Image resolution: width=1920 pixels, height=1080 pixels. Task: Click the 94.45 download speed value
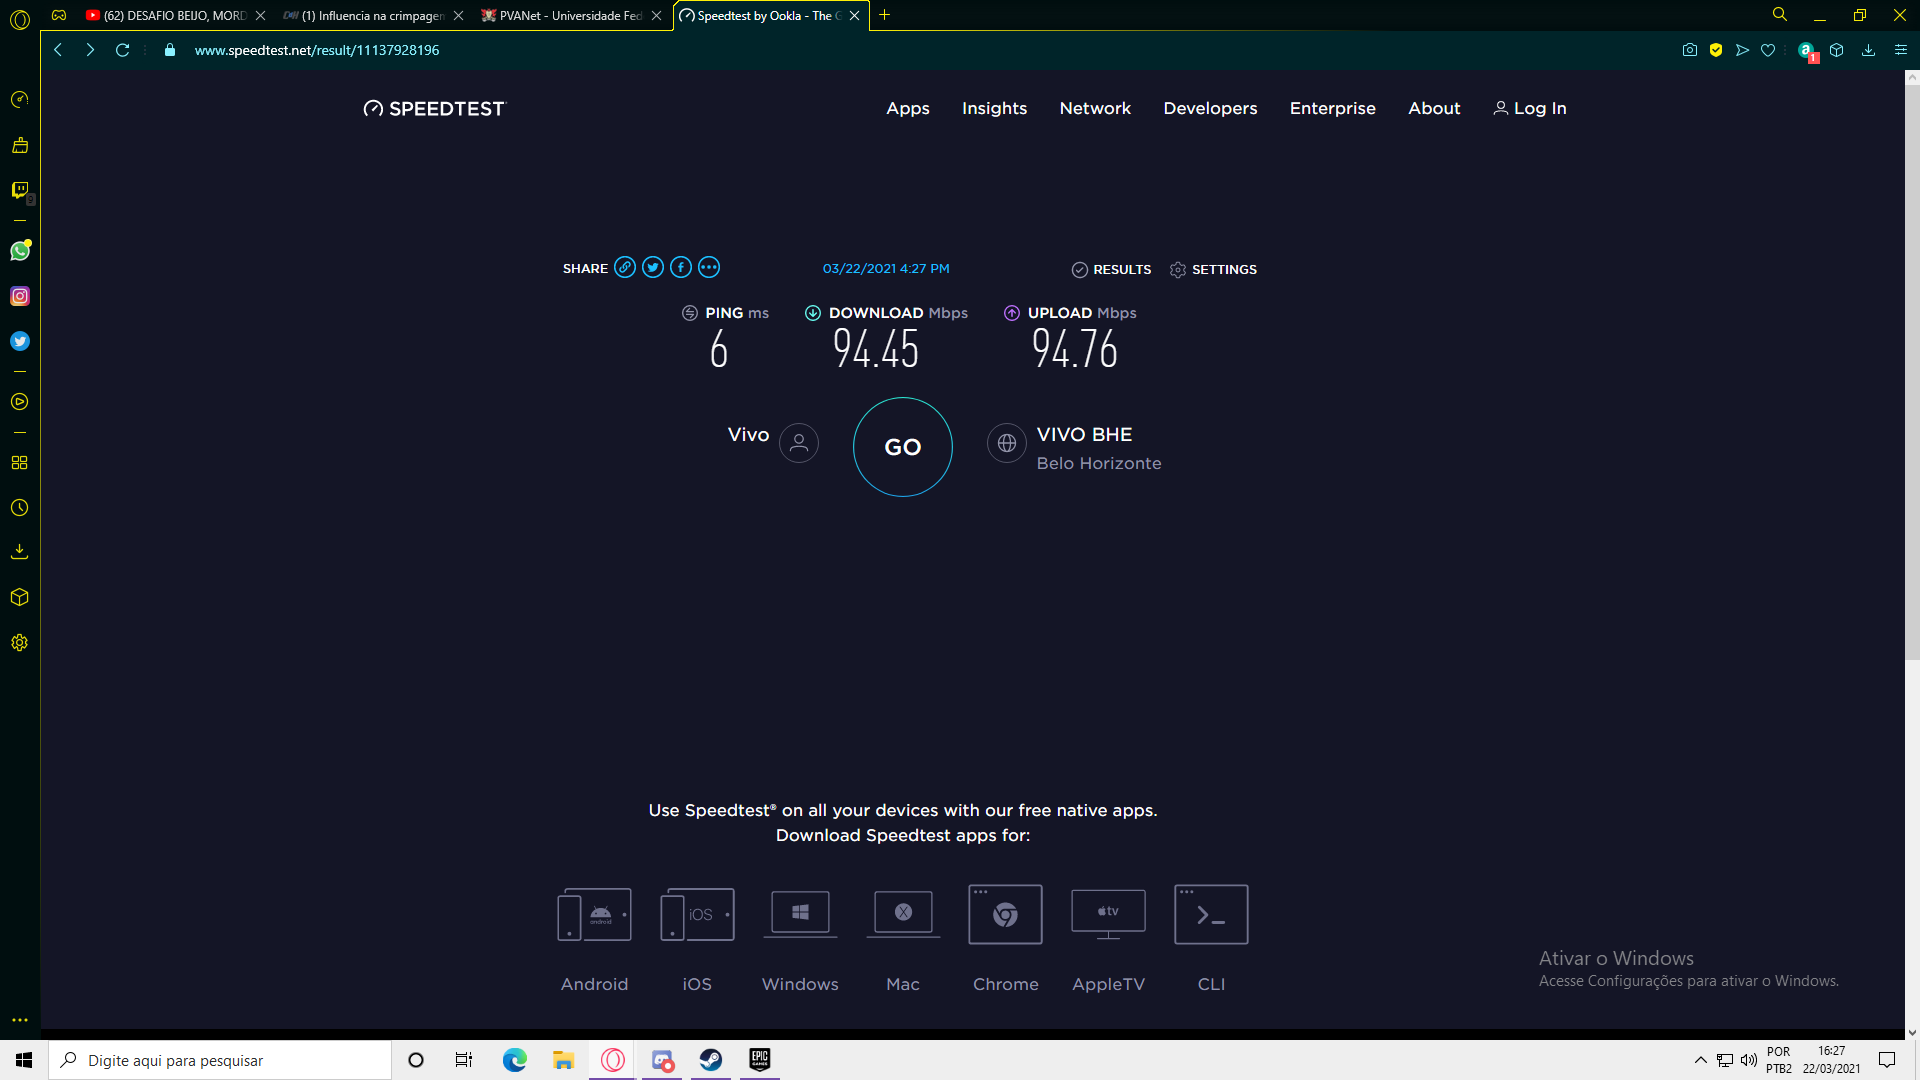[x=876, y=349]
